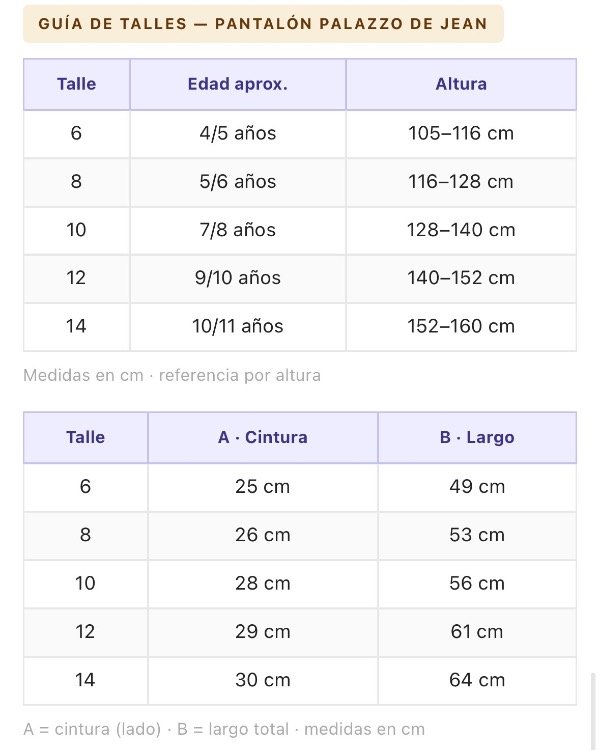600x750 pixels.
Task: Click the Medidas en cm reference note
Action: pyautogui.click(x=172, y=375)
